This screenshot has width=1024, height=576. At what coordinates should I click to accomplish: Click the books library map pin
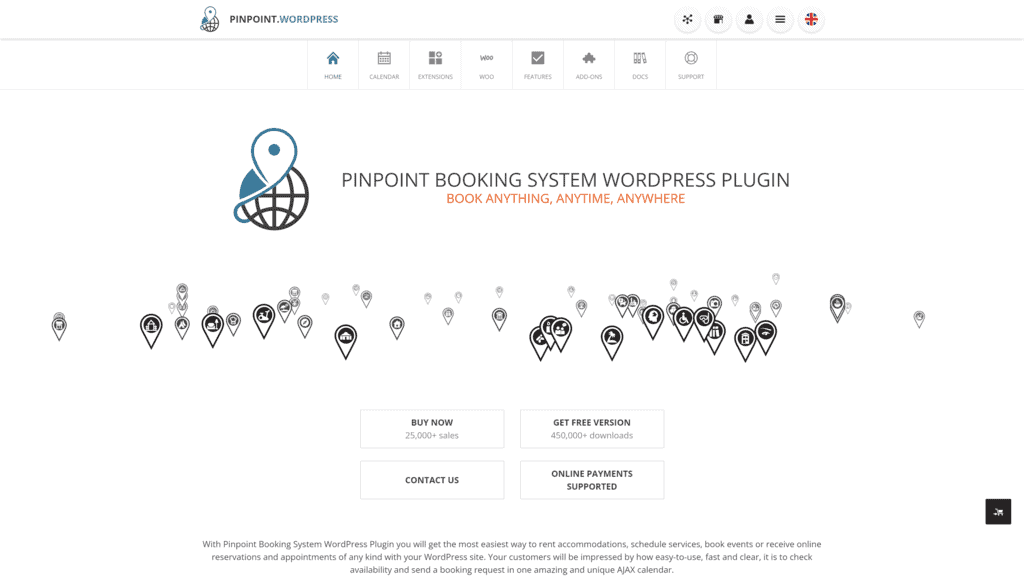coord(715,337)
